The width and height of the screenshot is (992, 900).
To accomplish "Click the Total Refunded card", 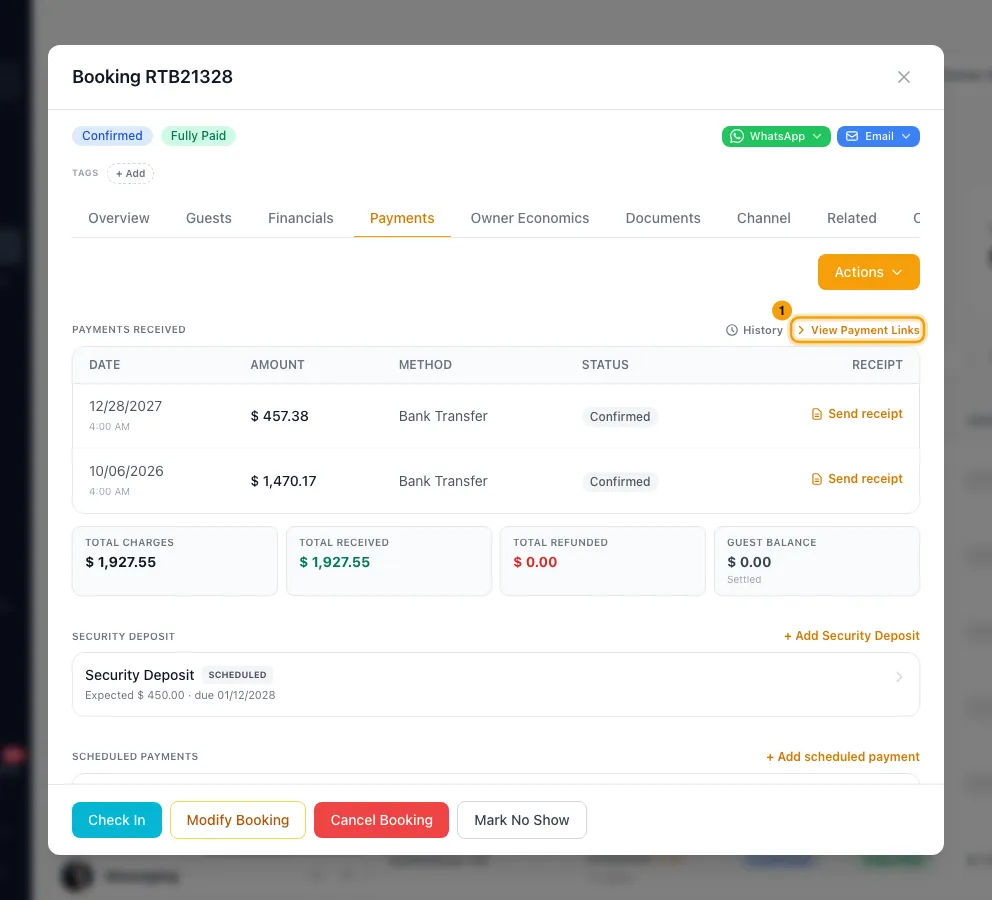I will coord(602,561).
